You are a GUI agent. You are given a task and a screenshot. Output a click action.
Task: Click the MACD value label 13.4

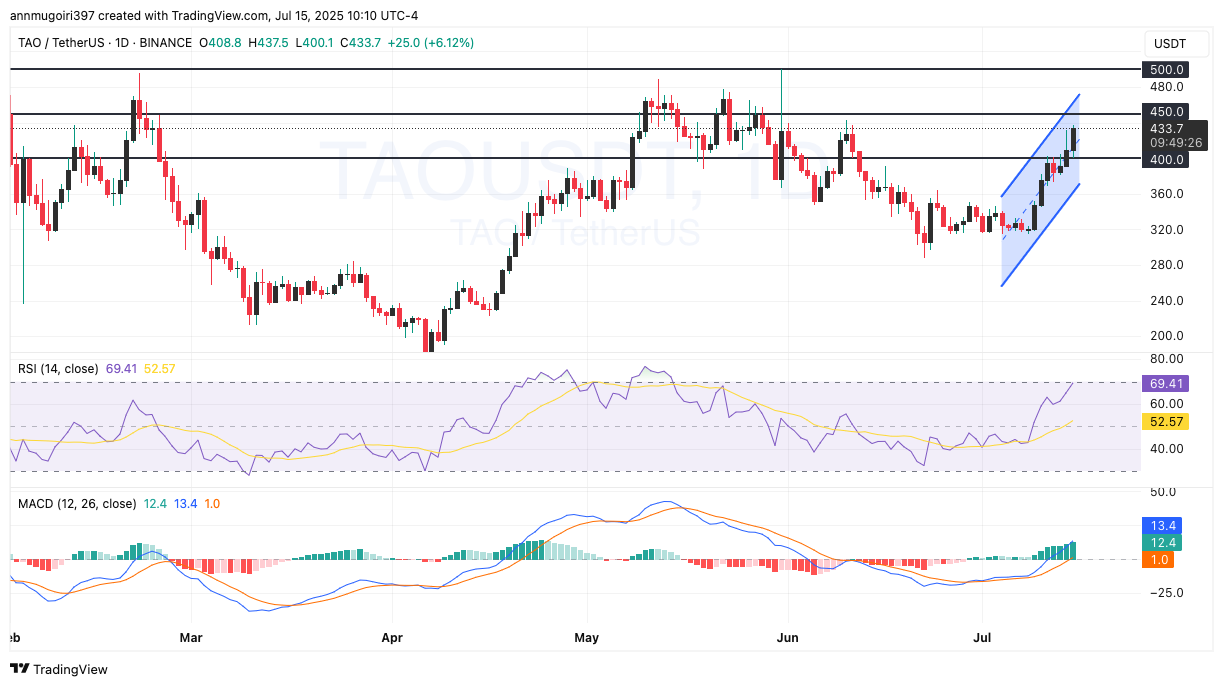[x=1162, y=525]
